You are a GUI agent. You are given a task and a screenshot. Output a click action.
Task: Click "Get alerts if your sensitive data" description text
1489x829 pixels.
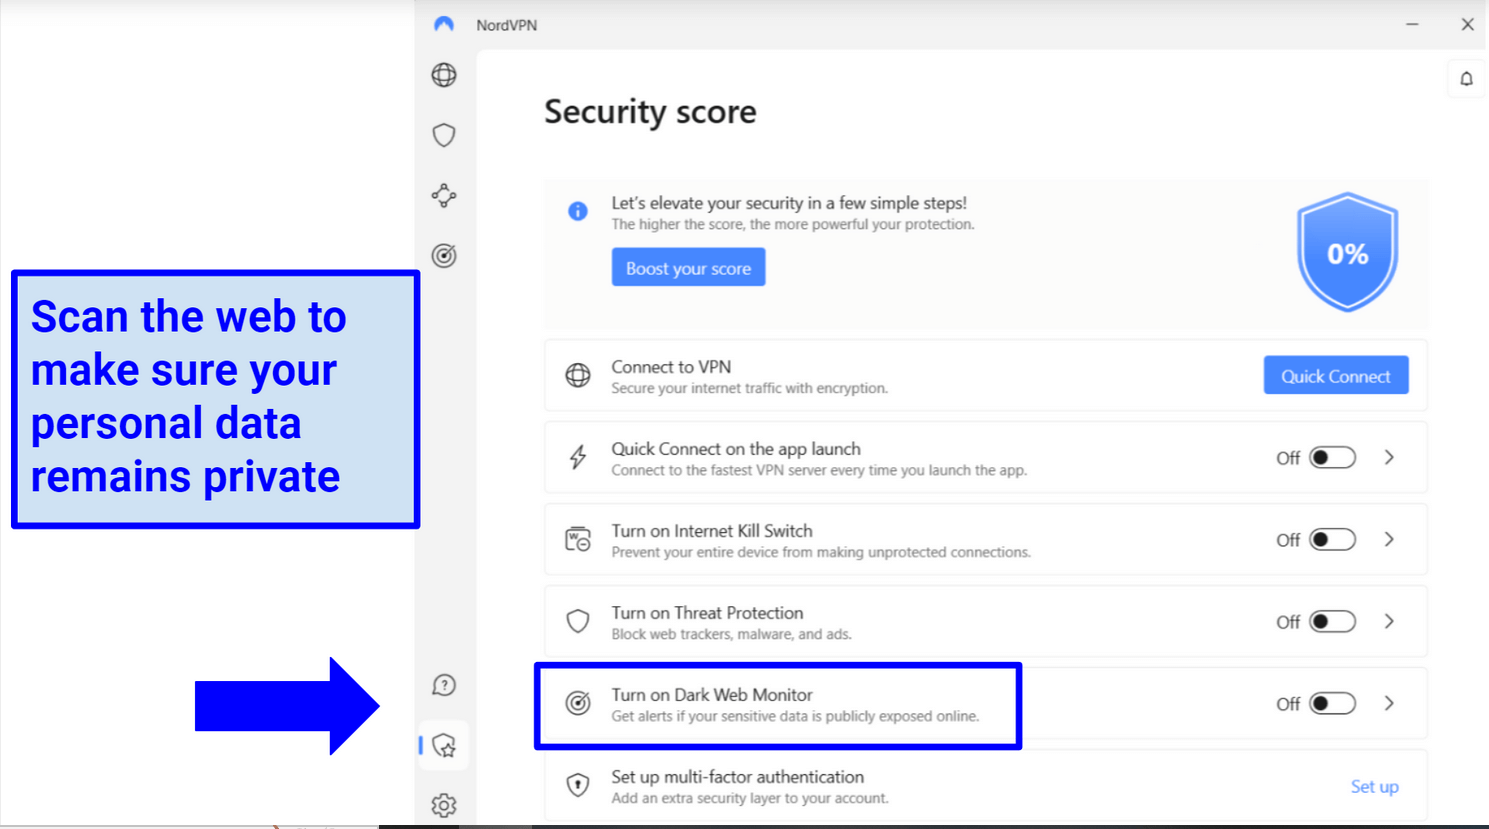(796, 716)
